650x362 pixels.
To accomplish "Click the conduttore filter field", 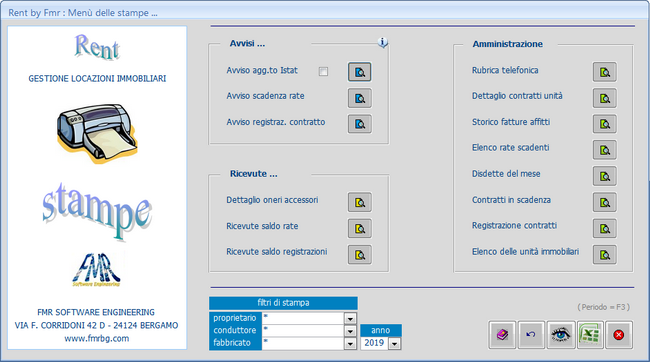I will (x=303, y=330).
